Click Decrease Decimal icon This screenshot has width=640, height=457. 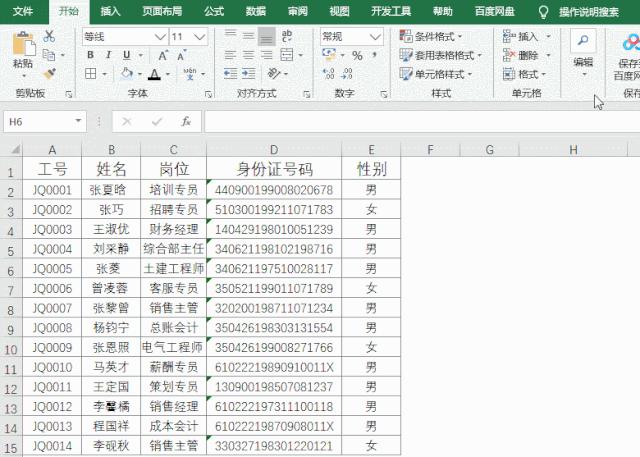[347, 74]
